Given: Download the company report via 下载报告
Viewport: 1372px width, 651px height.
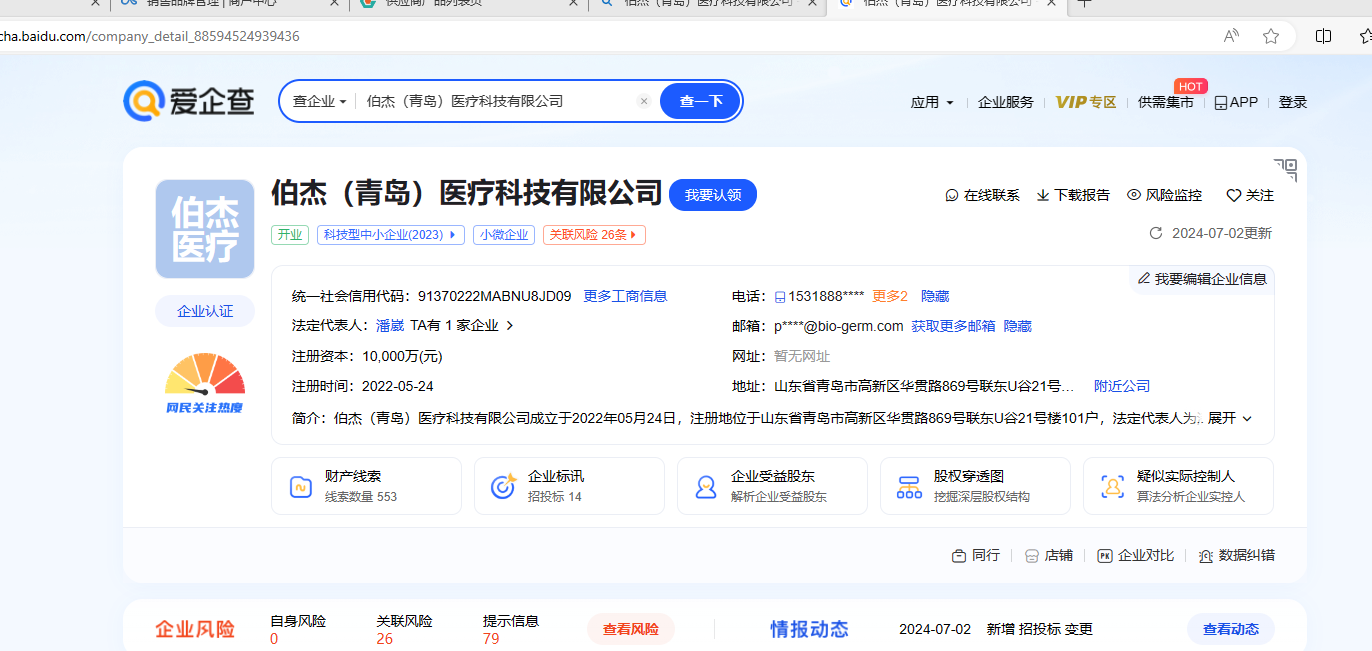Looking at the screenshot, I should point(1073,195).
